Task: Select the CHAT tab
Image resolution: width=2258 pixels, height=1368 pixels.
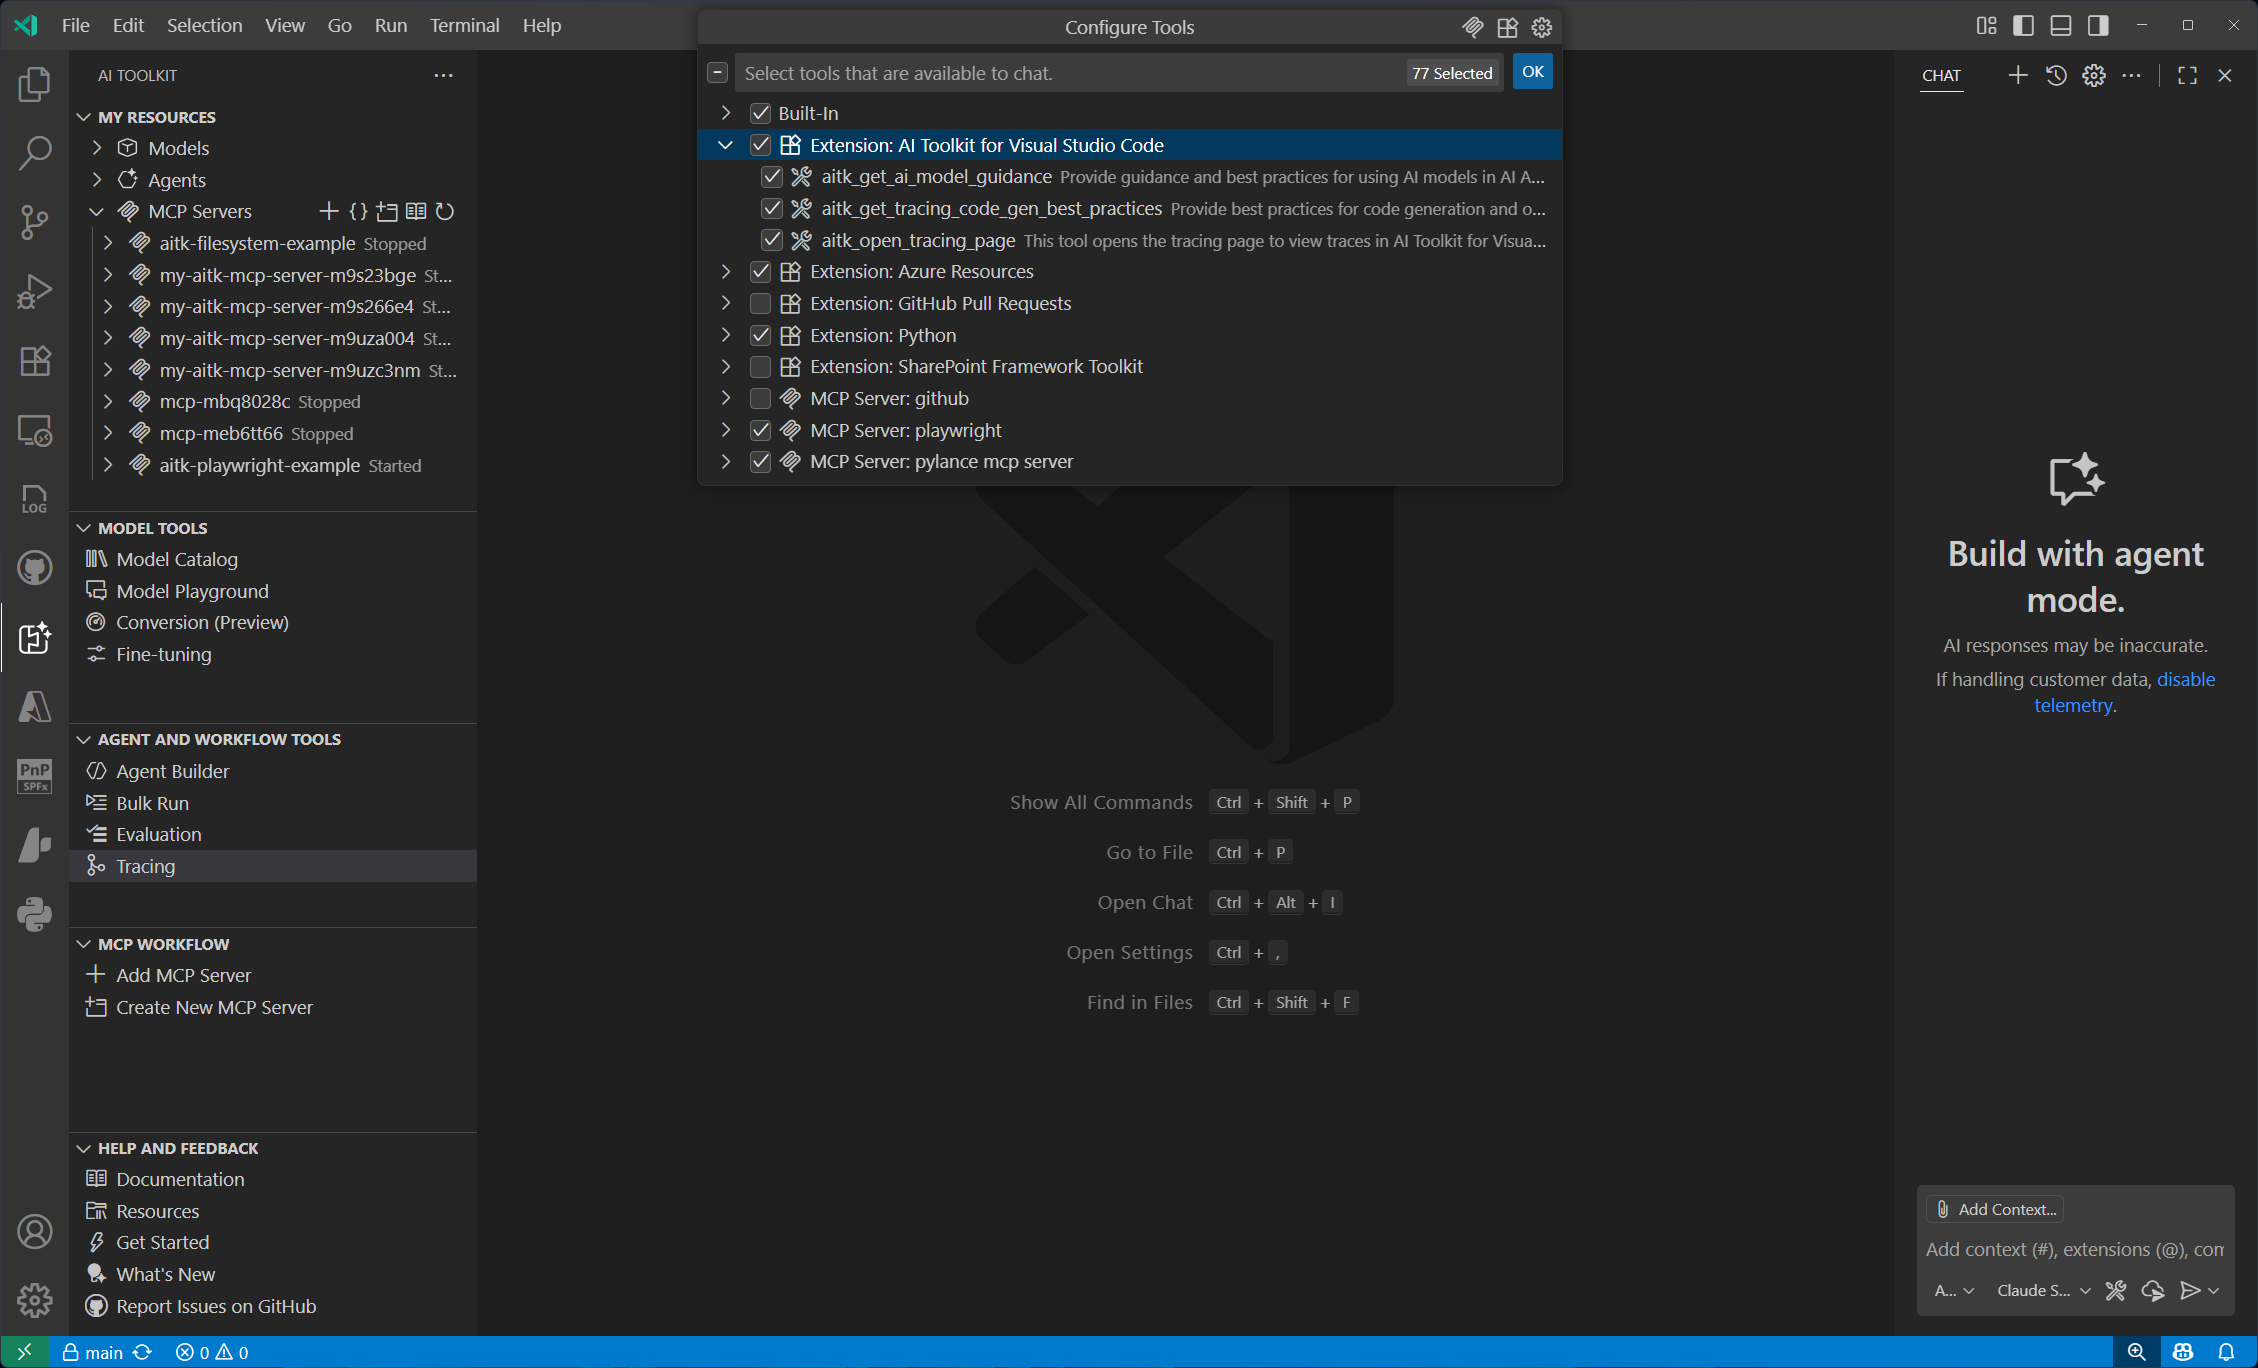Action: point(1941,75)
